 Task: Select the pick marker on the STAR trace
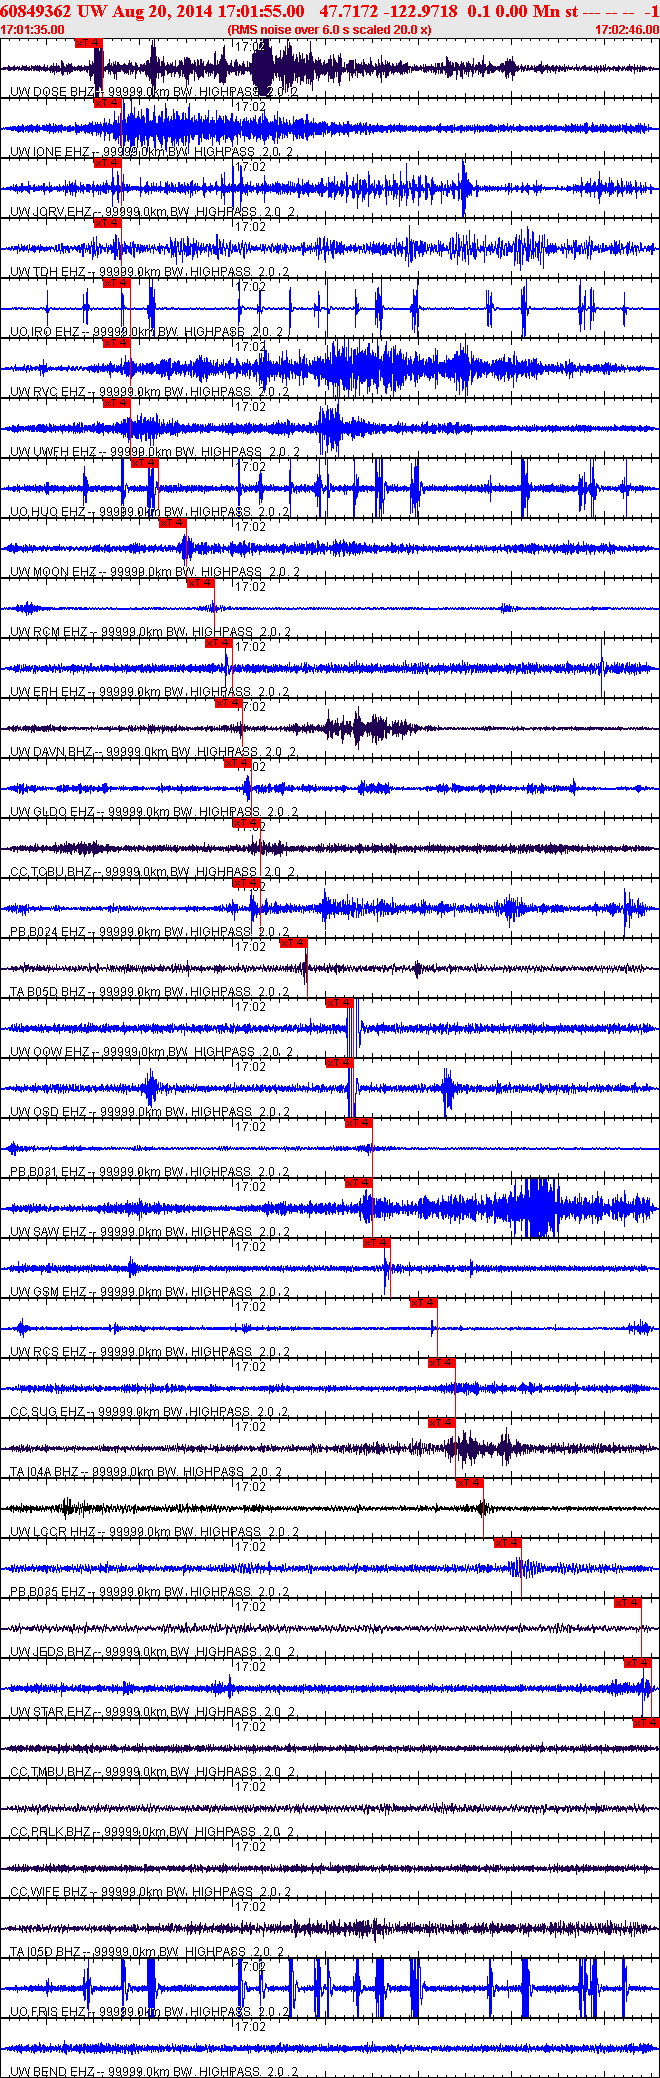point(638,1663)
